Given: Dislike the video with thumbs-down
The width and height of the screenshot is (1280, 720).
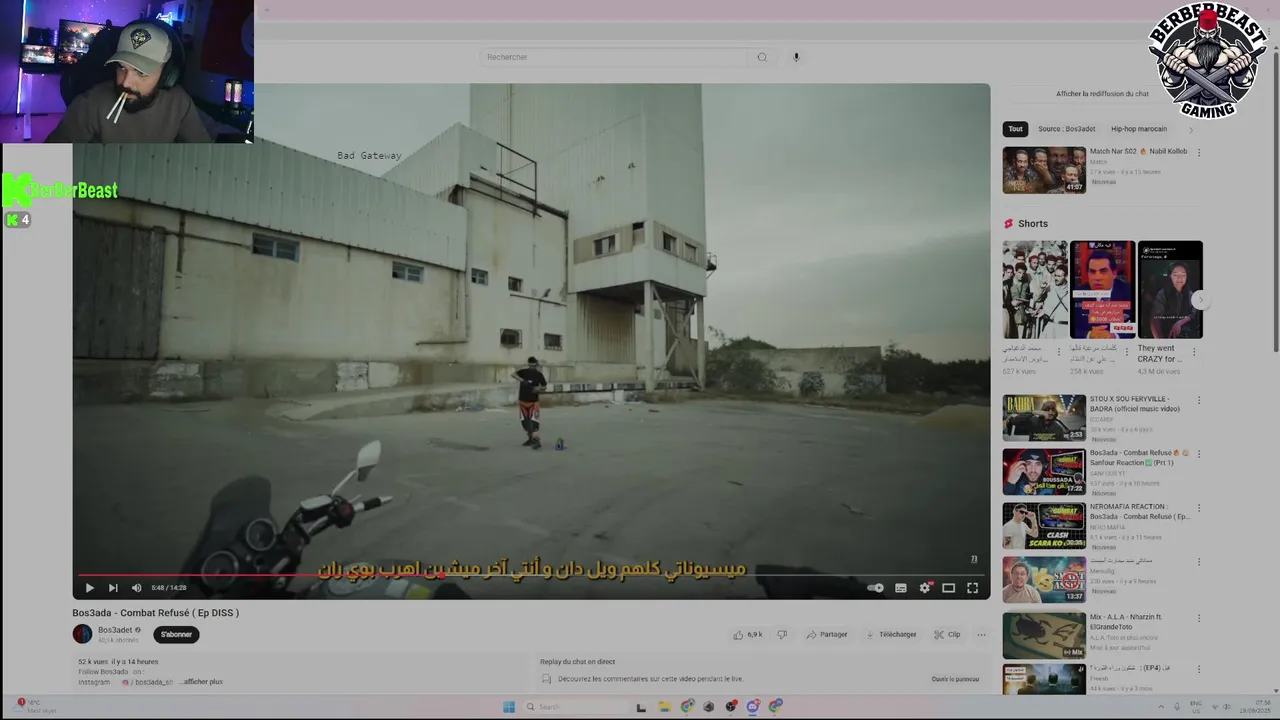Looking at the screenshot, I should pos(782,634).
